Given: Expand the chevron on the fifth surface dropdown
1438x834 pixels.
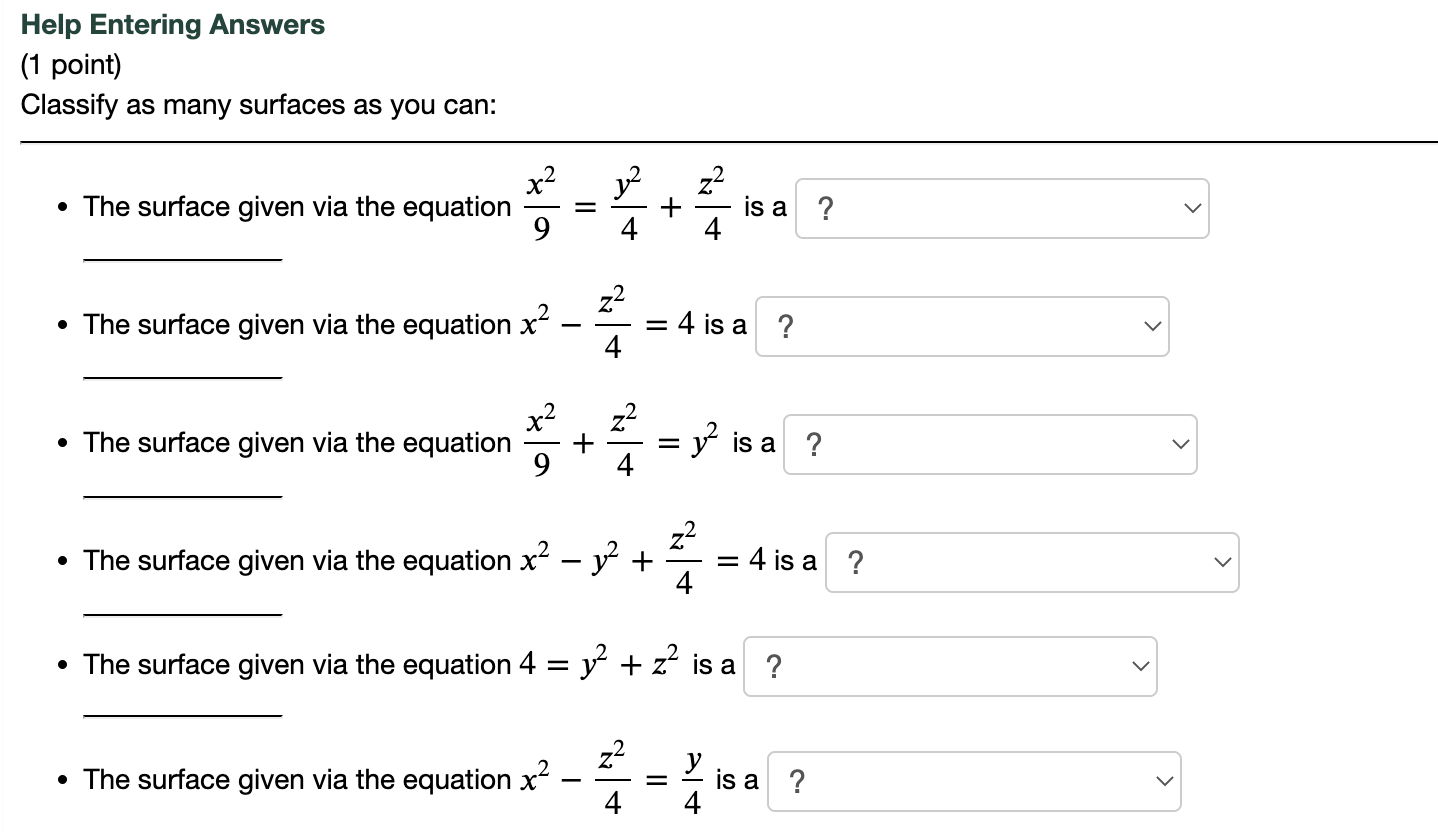Looking at the screenshot, I should coord(1140,665).
